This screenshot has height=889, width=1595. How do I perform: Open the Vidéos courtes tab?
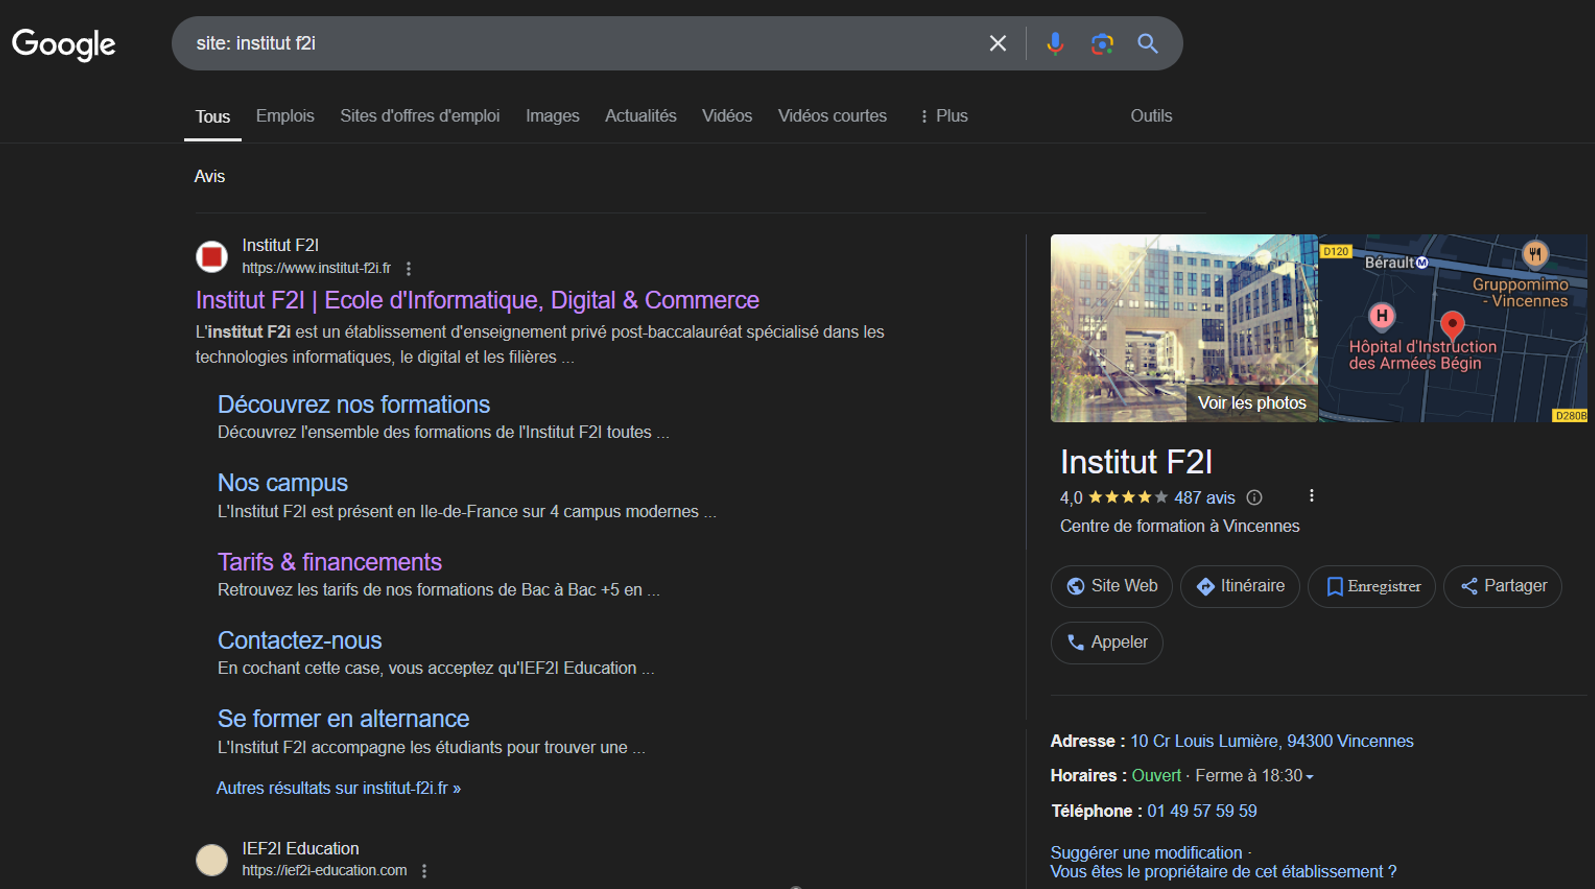(x=832, y=116)
